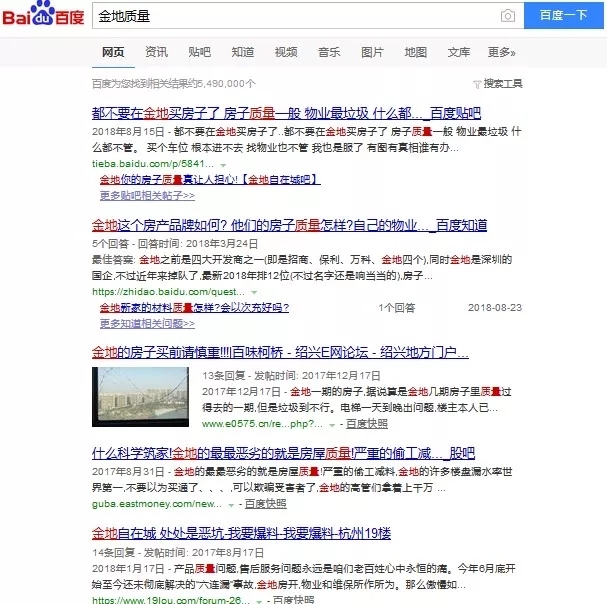Image resolution: width=607 pixels, height=604 pixels.
Task: Open 百度快照 for the guba.eastmoney.com result
Action: [x=266, y=504]
